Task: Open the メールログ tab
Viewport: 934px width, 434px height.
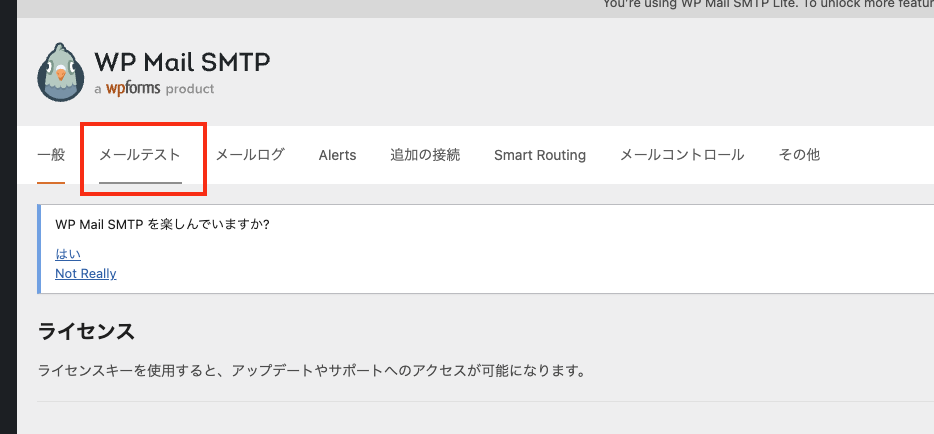Action: 250,155
